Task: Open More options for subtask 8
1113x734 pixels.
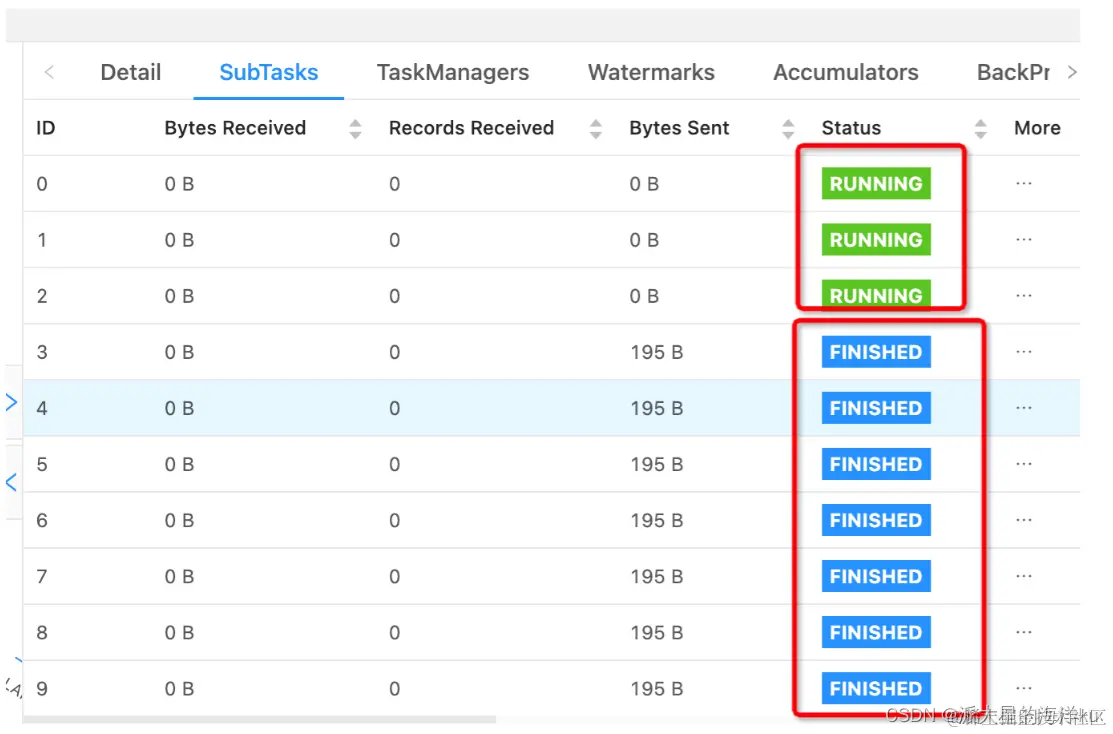Action: (x=1024, y=632)
